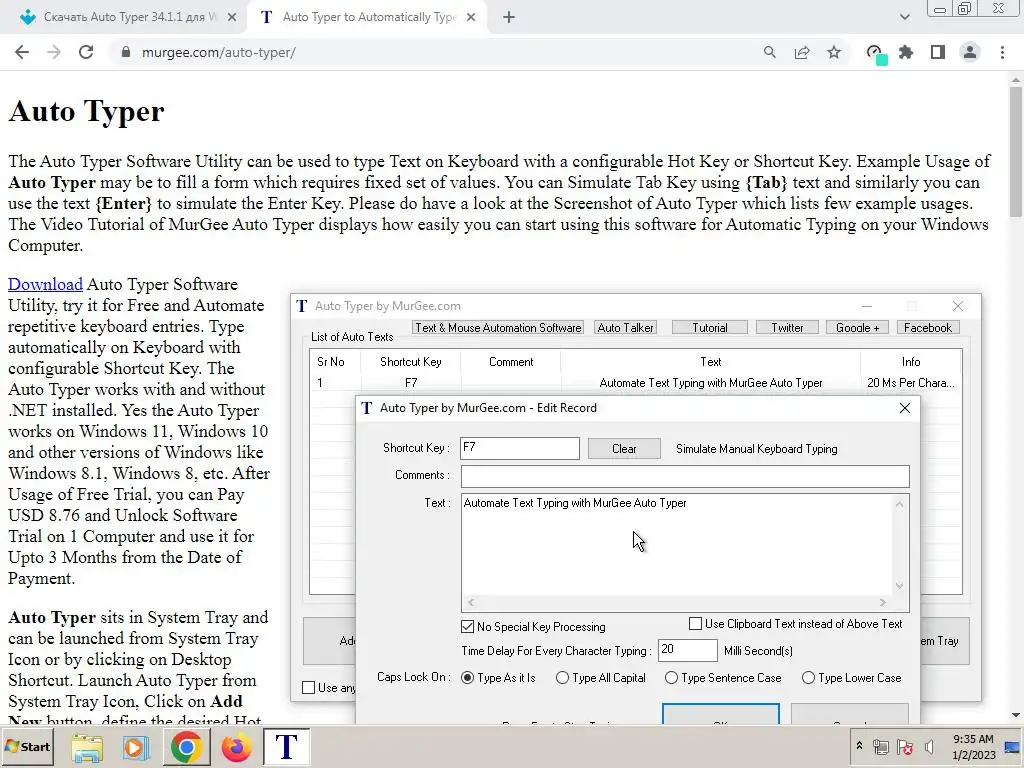Viewport: 1024px width, 768px height.
Task: Click the Twitter button
Action: pyautogui.click(x=787, y=328)
